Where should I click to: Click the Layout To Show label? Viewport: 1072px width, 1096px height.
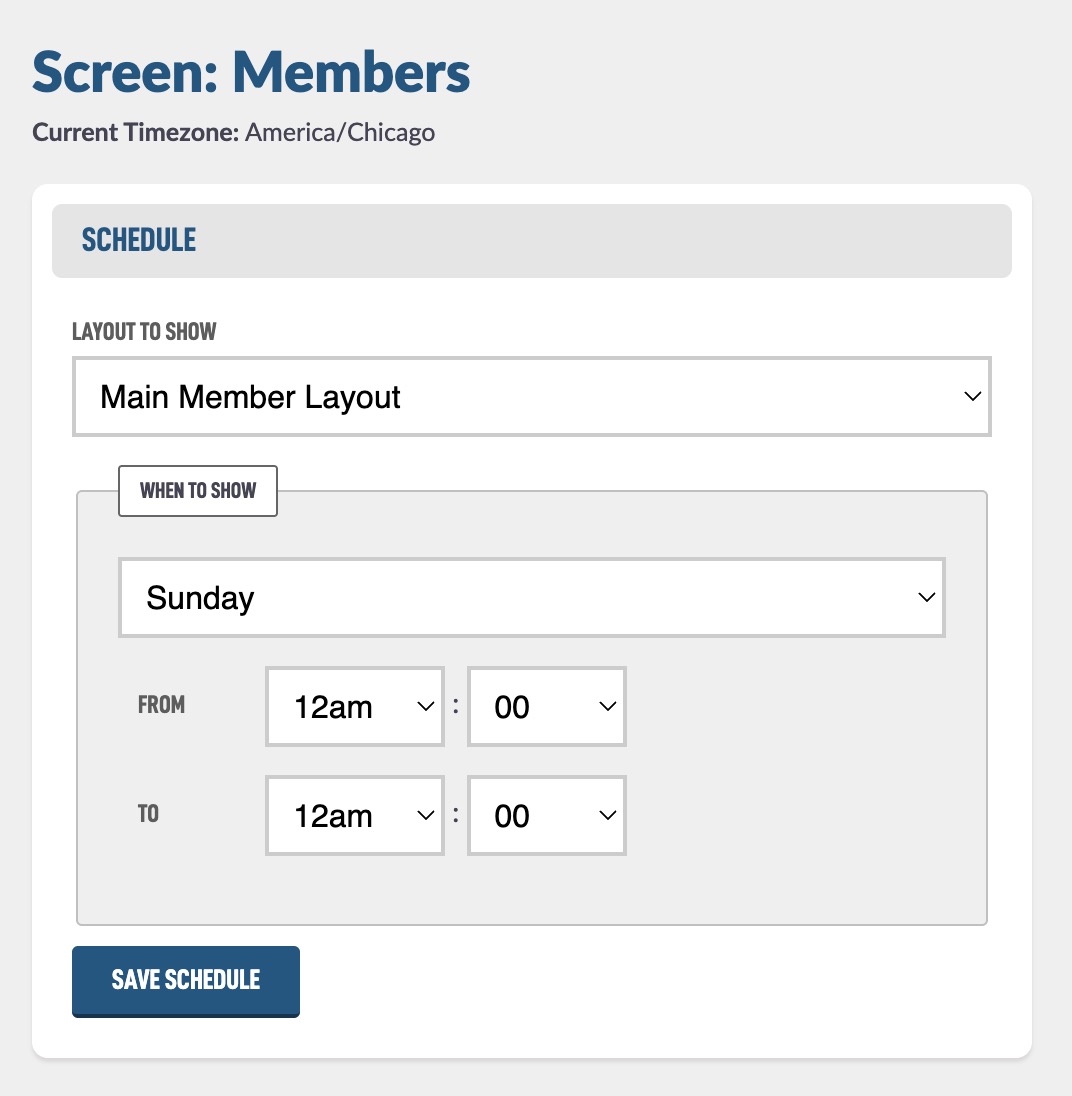[144, 331]
